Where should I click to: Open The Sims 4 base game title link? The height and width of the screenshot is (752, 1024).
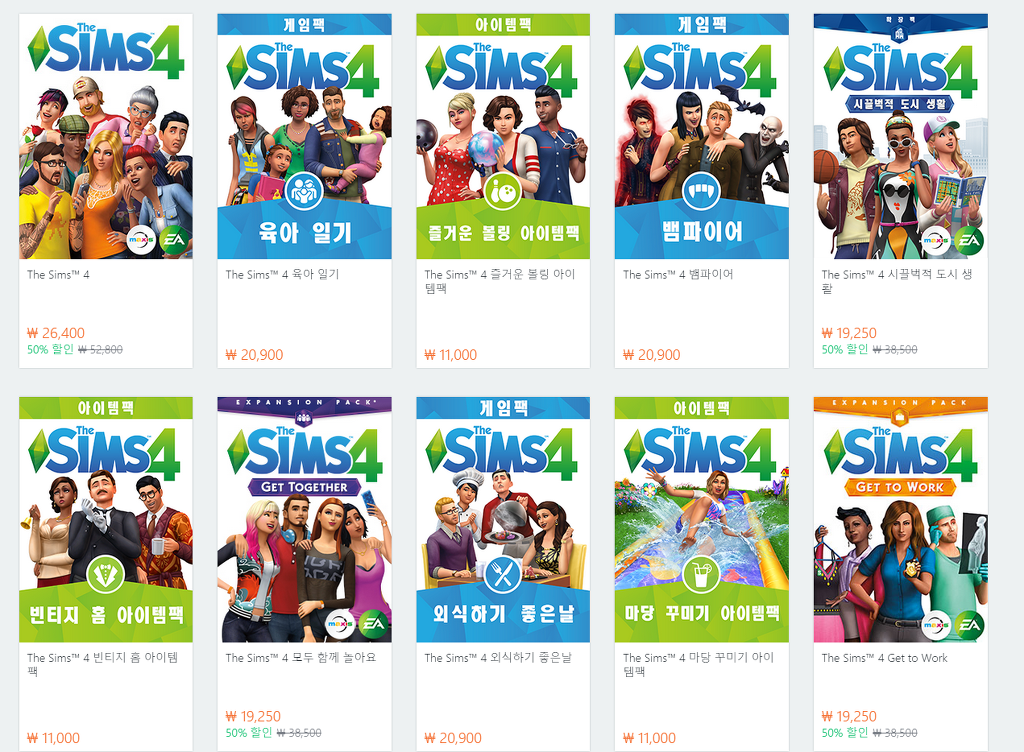58,275
